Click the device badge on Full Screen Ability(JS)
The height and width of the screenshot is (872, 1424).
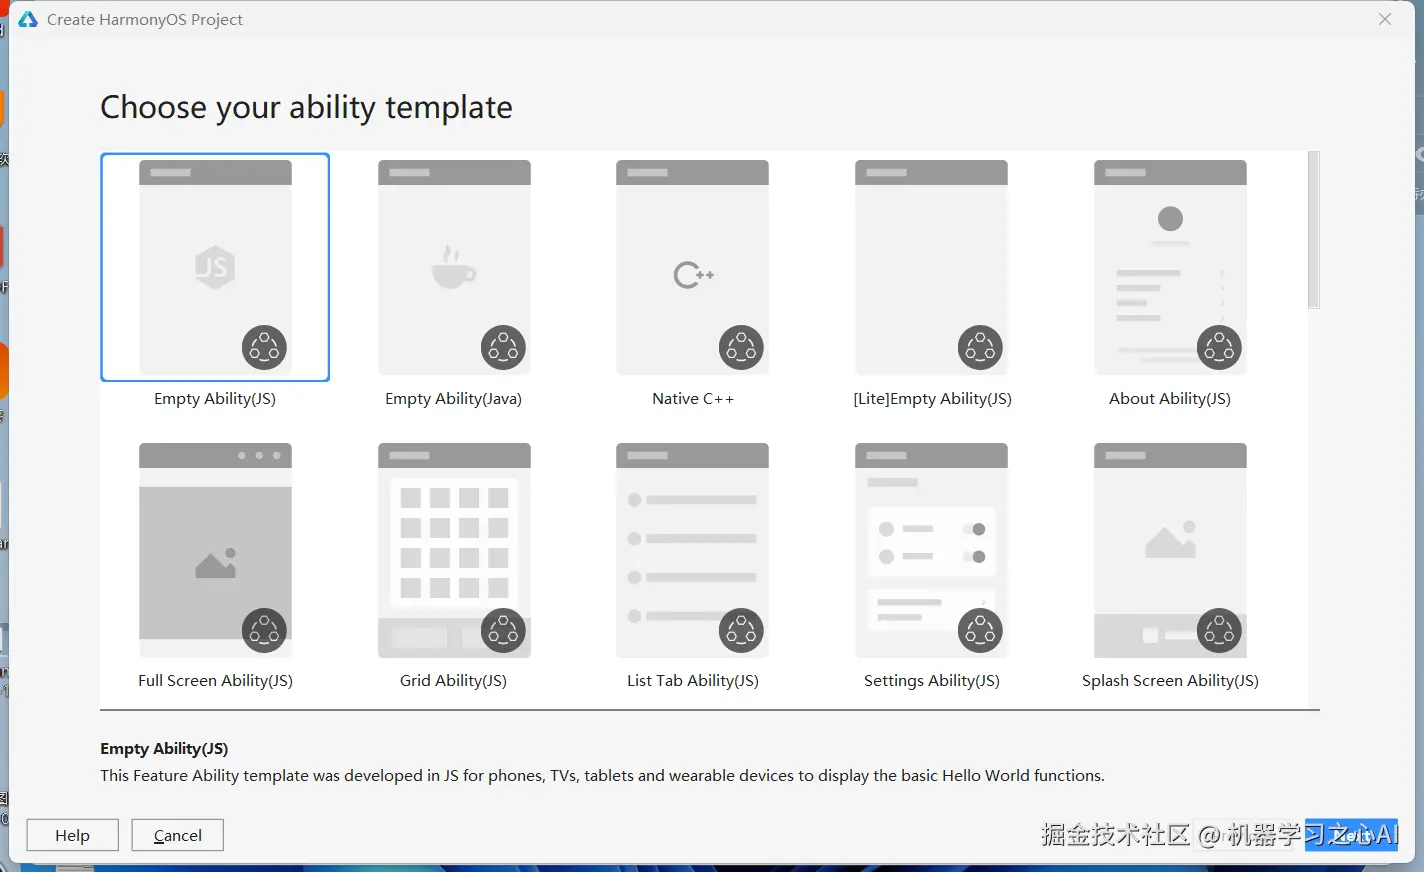[264, 630]
